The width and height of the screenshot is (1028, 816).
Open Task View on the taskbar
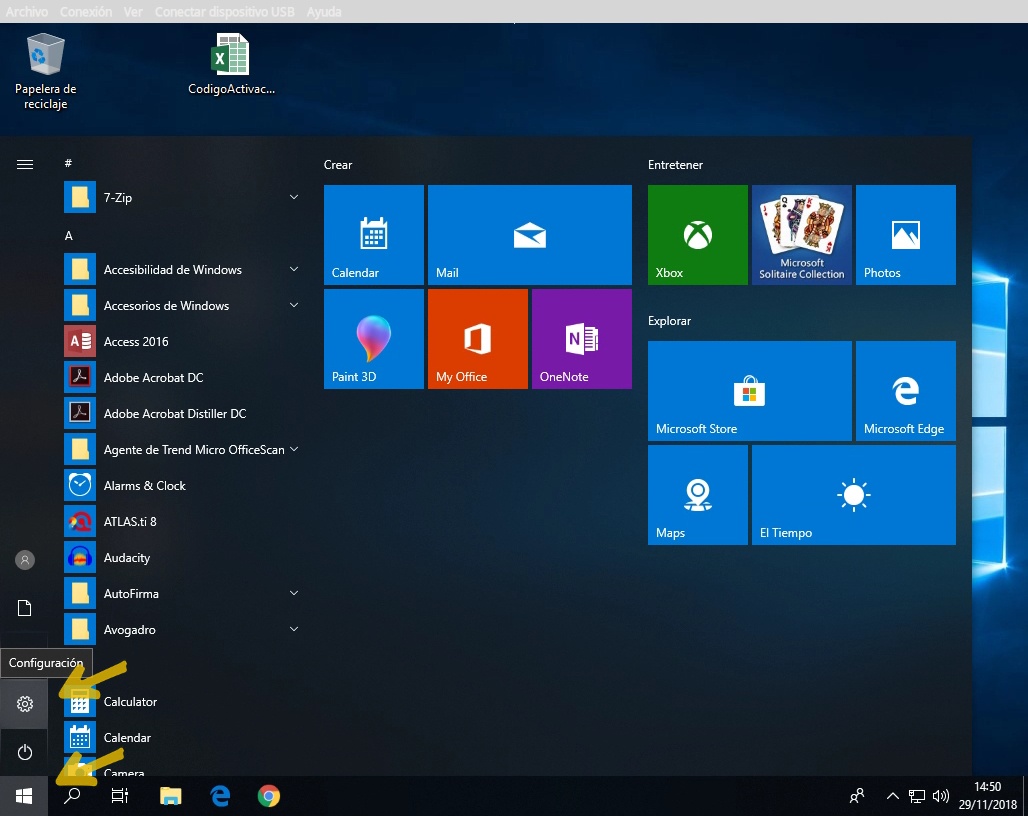pos(120,796)
